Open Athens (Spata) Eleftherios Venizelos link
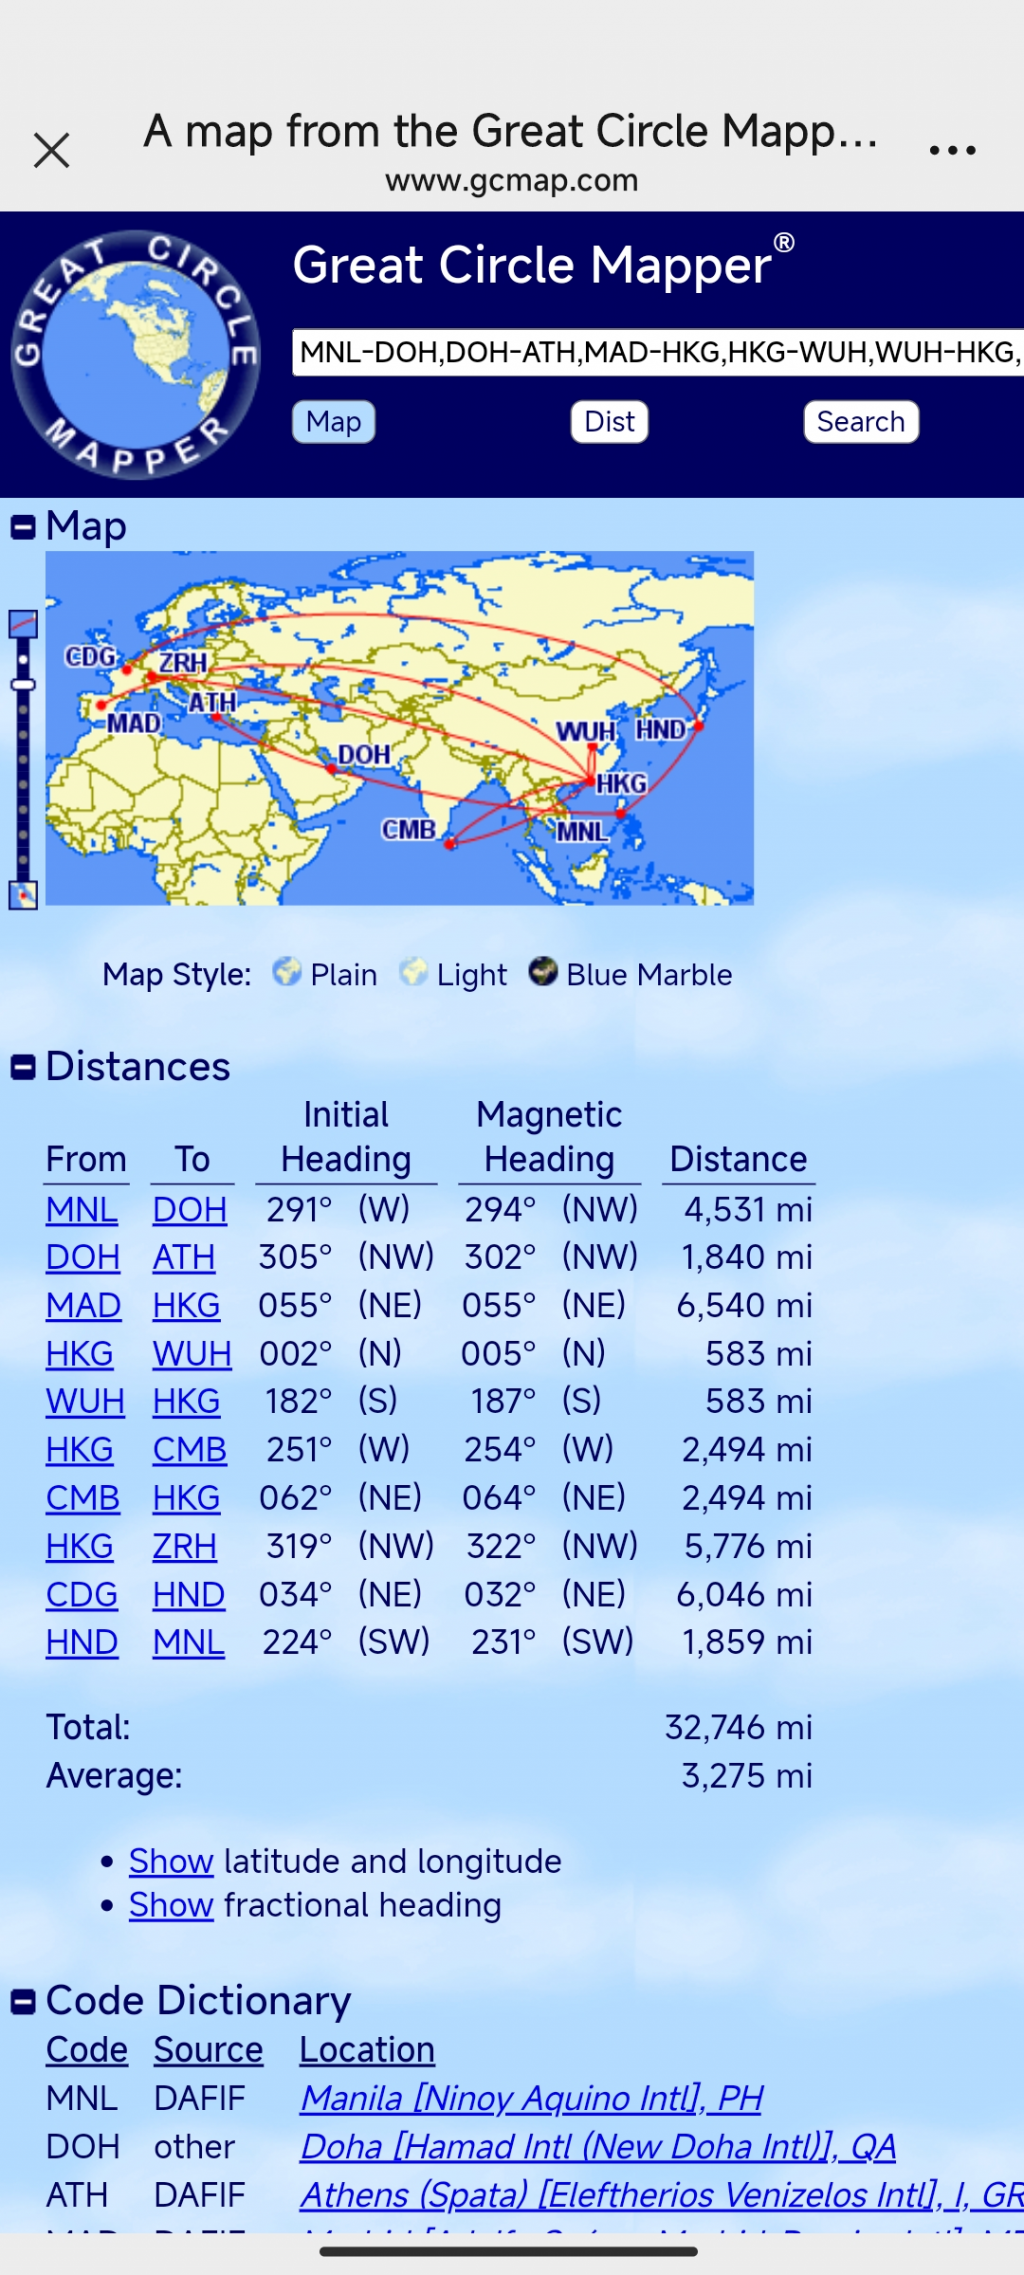The width and height of the screenshot is (1024, 2275). [662, 2195]
